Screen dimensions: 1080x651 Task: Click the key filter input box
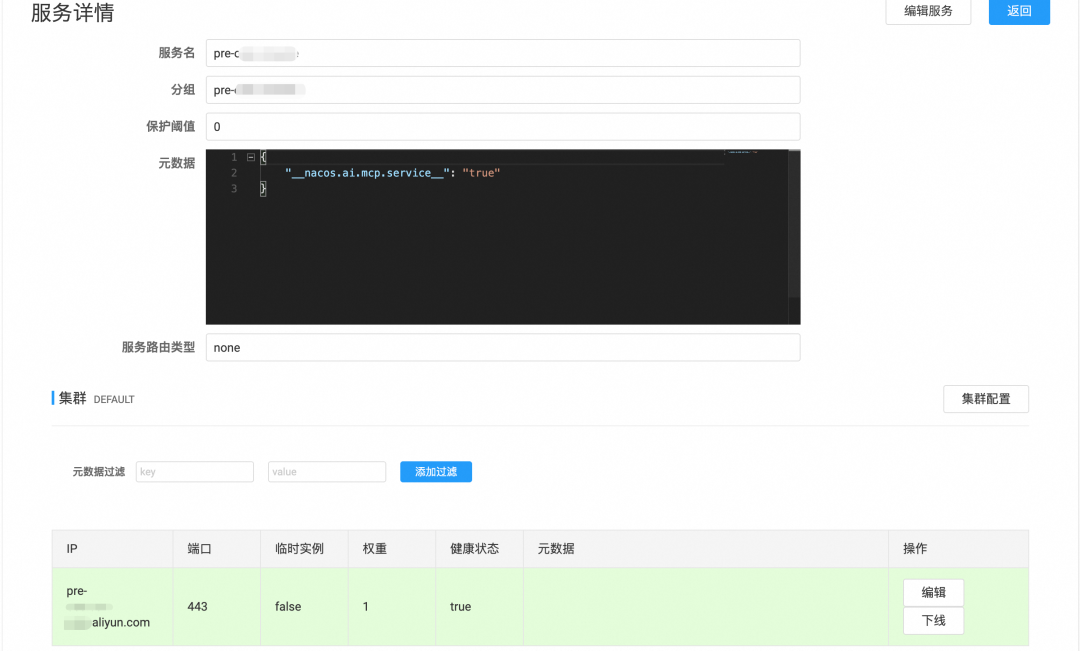(194, 471)
